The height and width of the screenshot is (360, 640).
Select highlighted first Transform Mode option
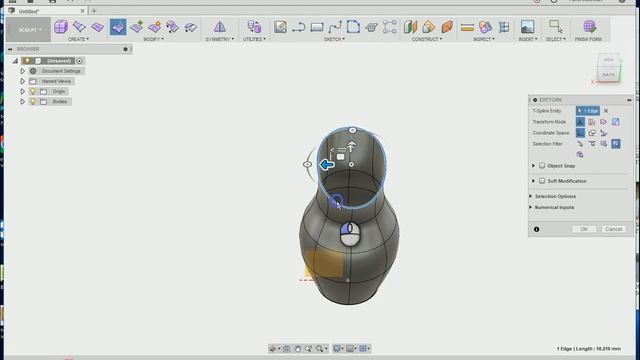[580, 122]
